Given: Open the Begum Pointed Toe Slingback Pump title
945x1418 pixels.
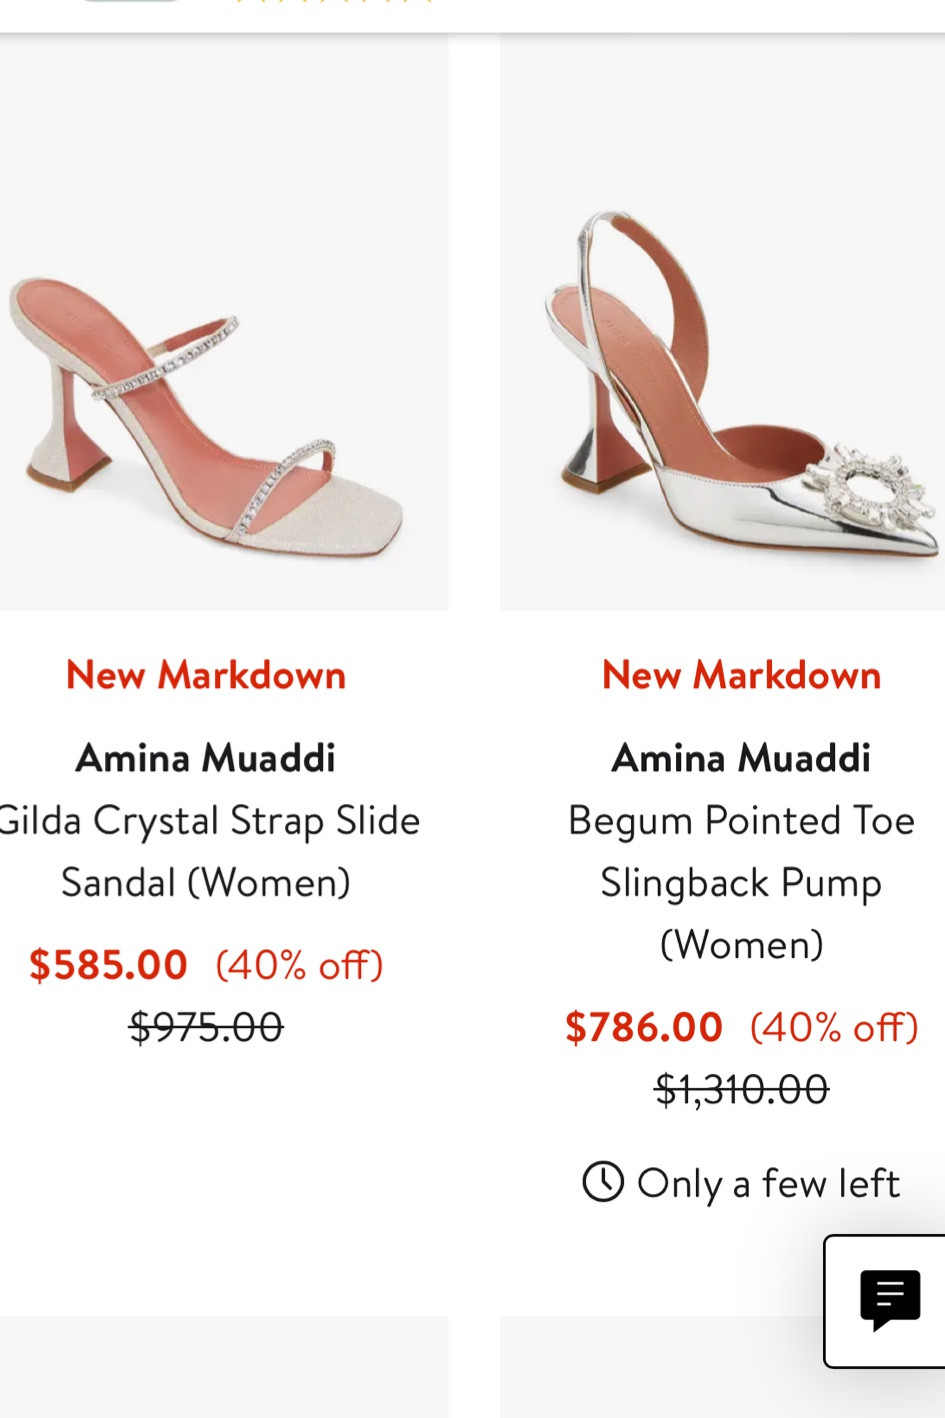Looking at the screenshot, I should pos(741,881).
